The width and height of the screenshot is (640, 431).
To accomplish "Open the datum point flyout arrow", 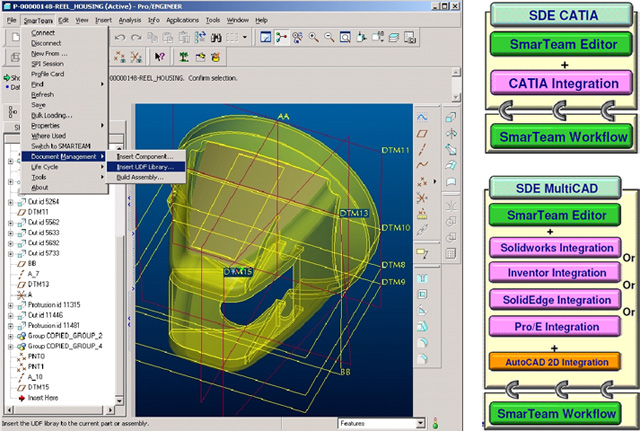I will 434,182.
